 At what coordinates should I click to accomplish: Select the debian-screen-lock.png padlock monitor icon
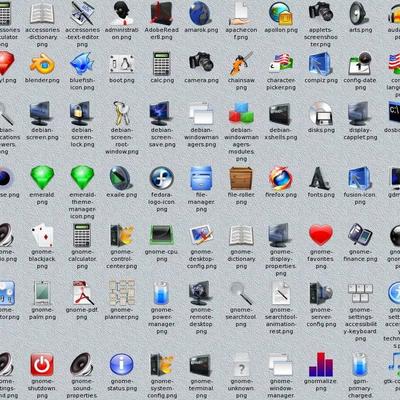[81, 113]
